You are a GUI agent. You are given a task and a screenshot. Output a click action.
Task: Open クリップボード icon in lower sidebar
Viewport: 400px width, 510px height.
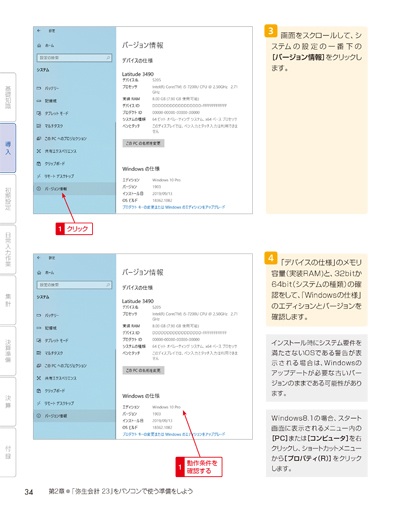39,391
